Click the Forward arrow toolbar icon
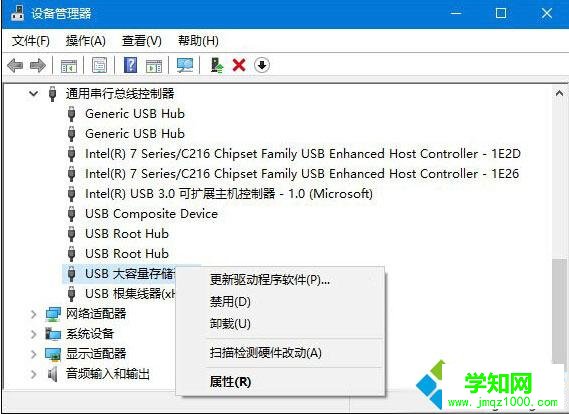 38,66
